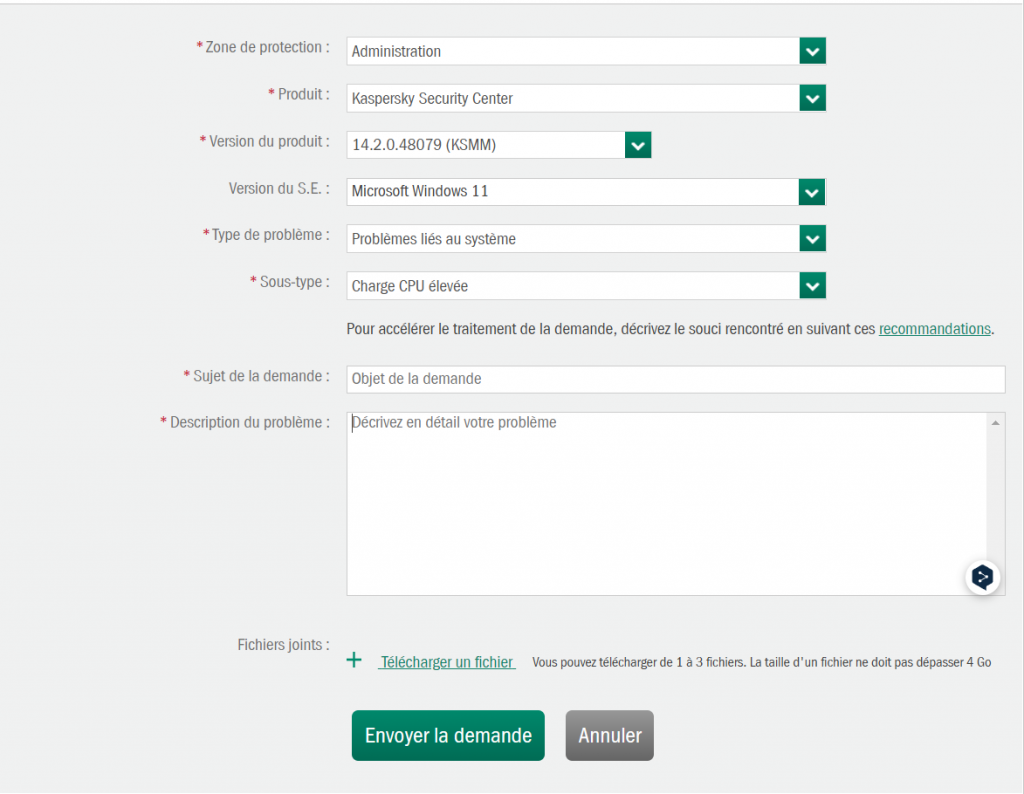
Task: Open the Version du S.E. dropdown arrow
Action: pos(812,192)
